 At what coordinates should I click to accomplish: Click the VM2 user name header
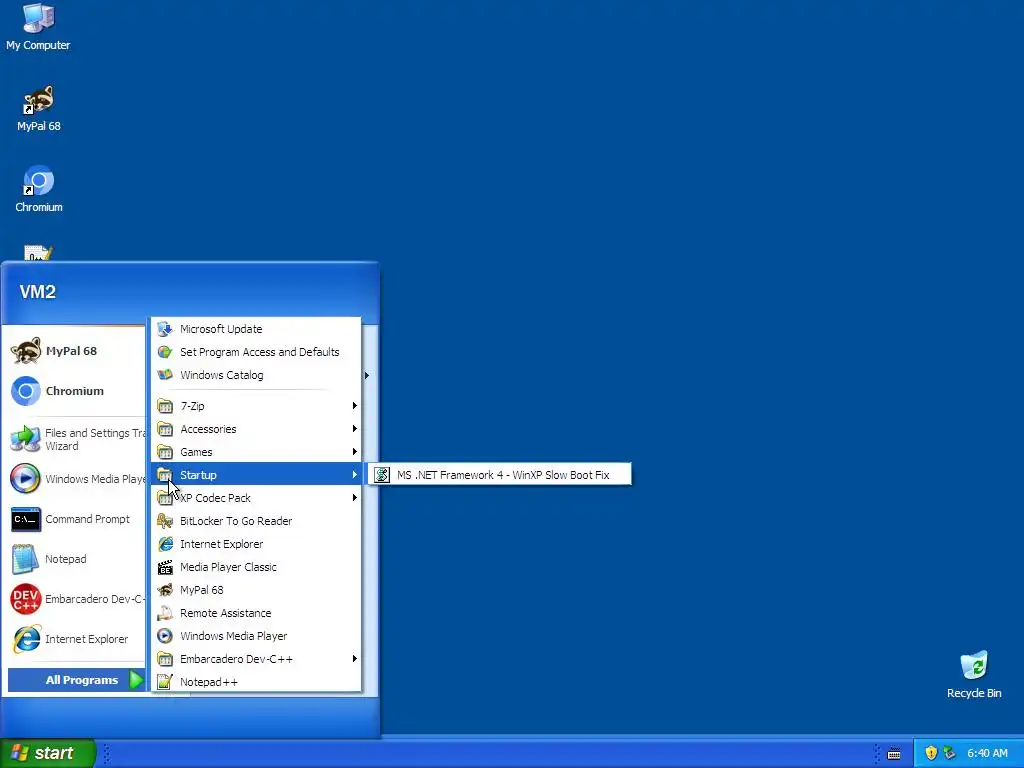[37, 291]
